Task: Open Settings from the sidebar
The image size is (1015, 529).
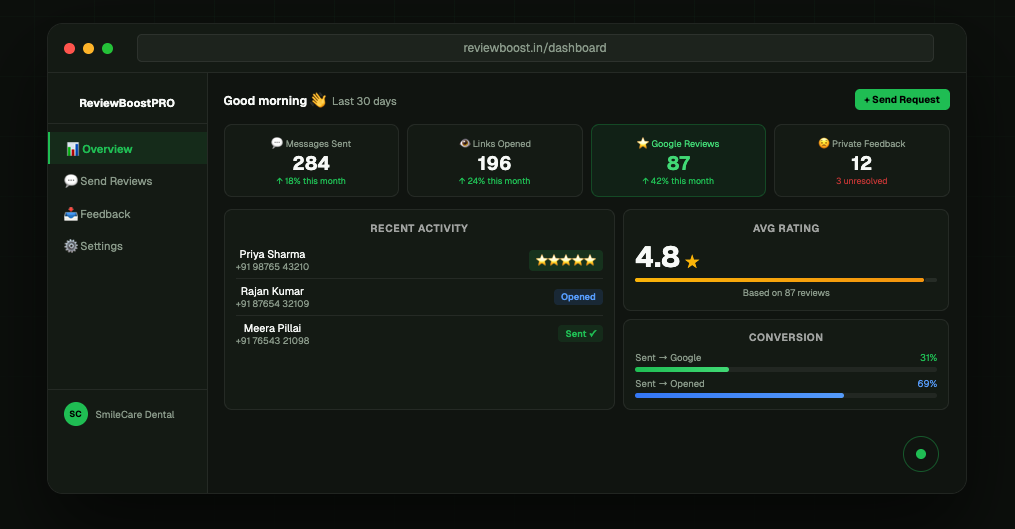Action: click(x=128, y=246)
